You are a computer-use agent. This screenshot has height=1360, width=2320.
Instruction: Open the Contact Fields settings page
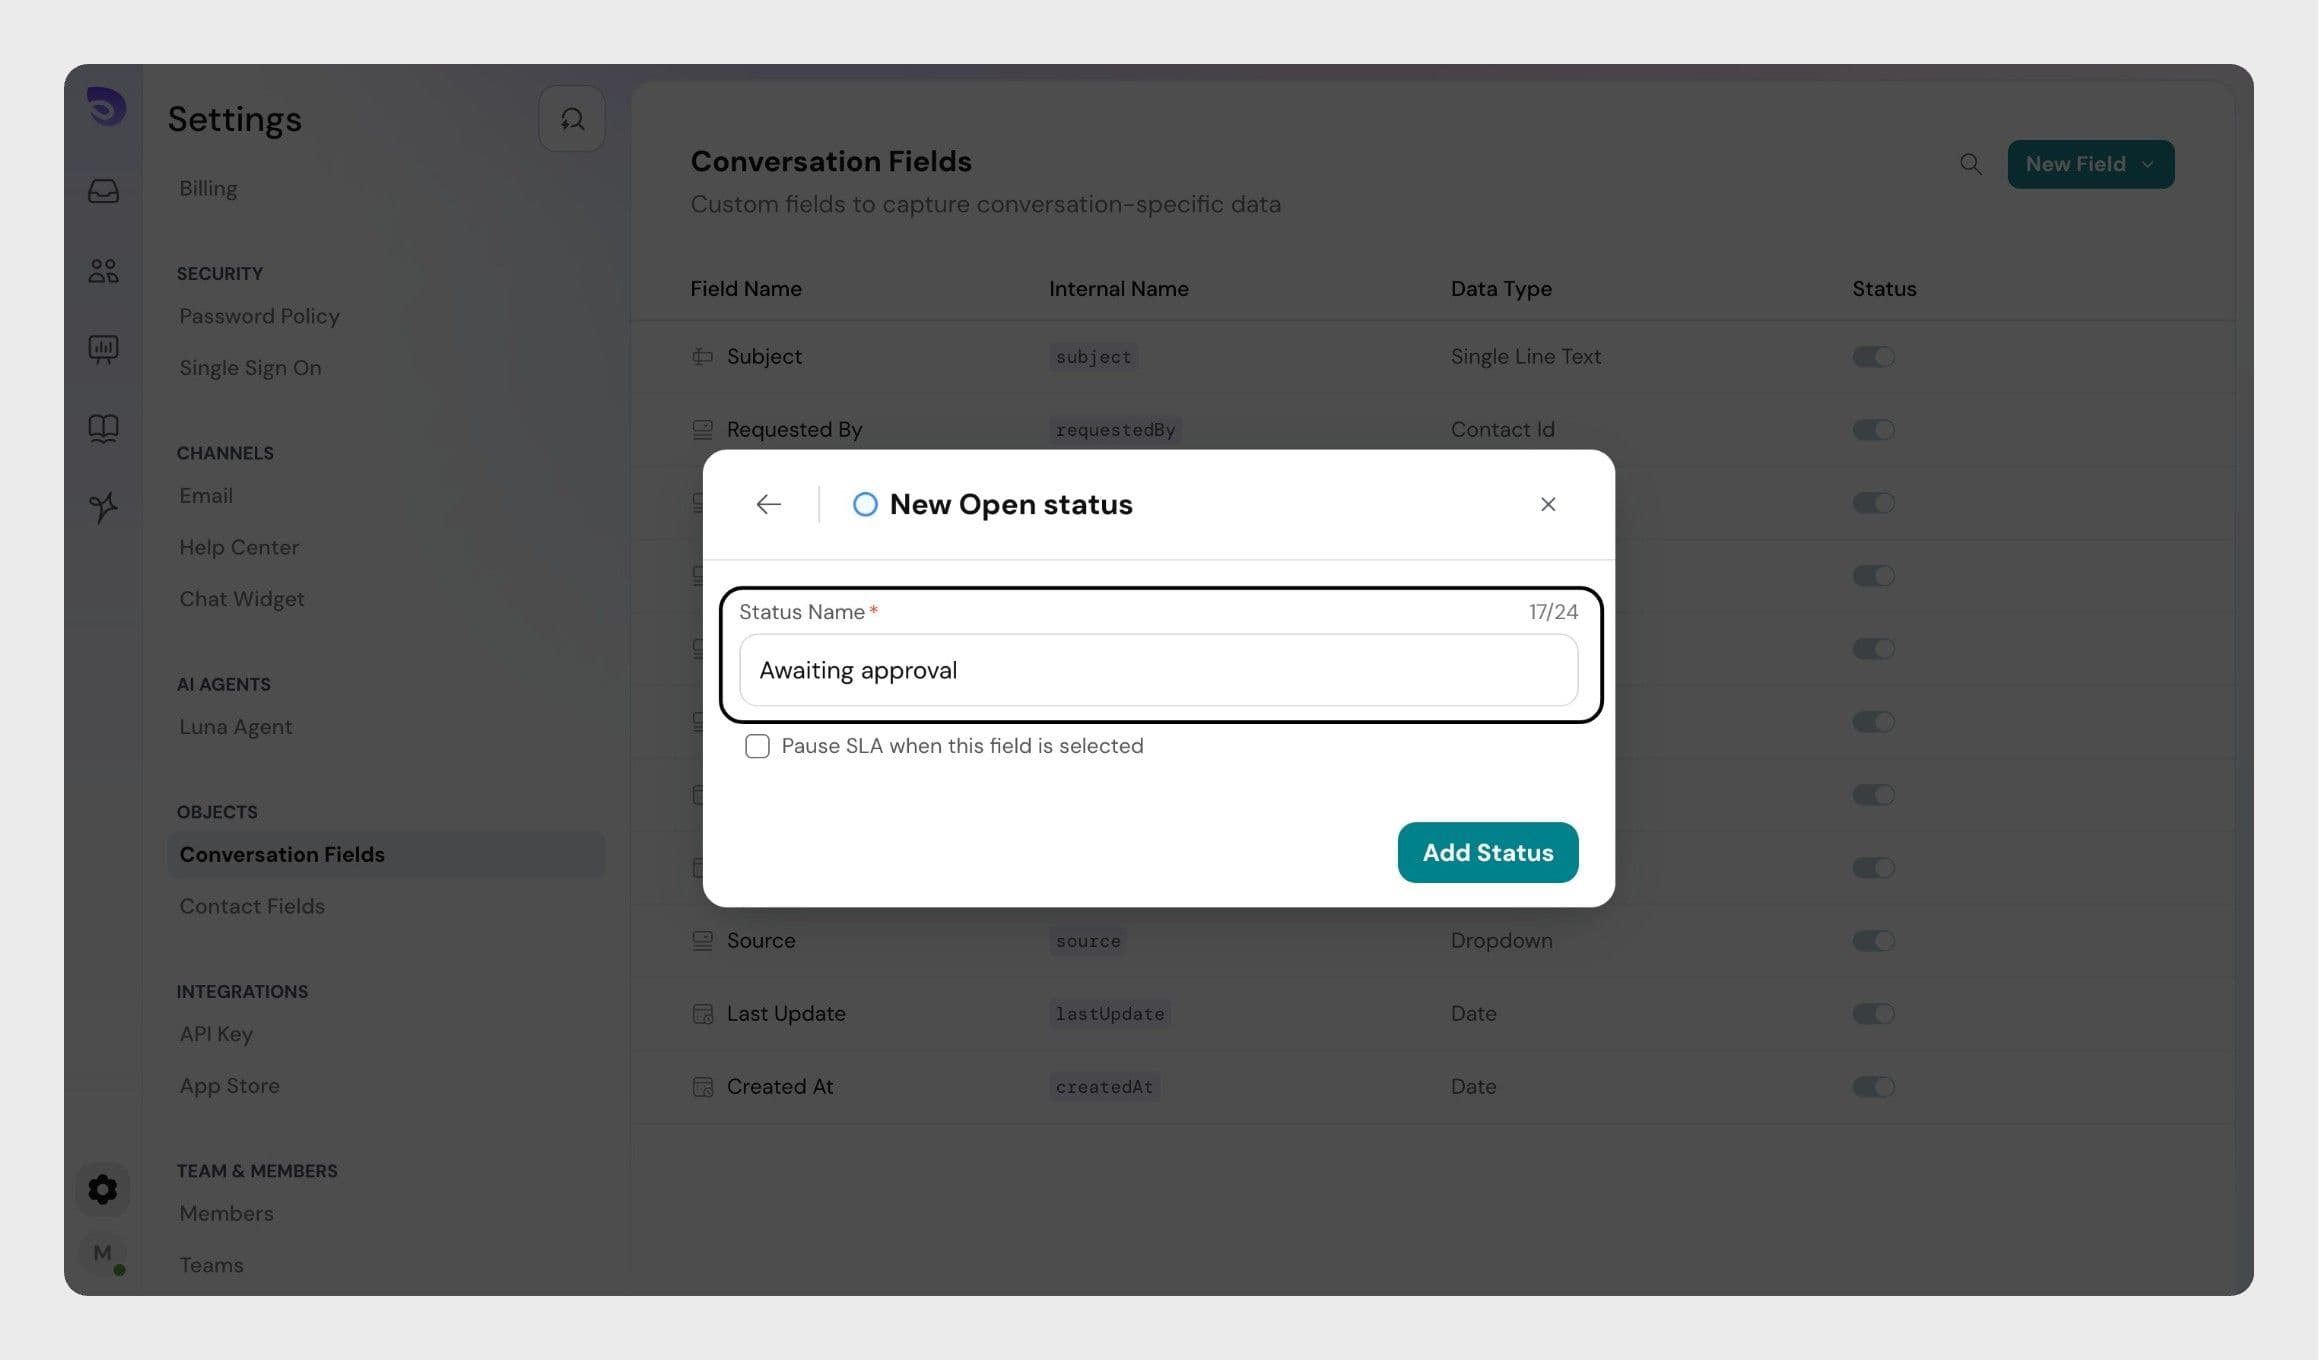point(252,906)
